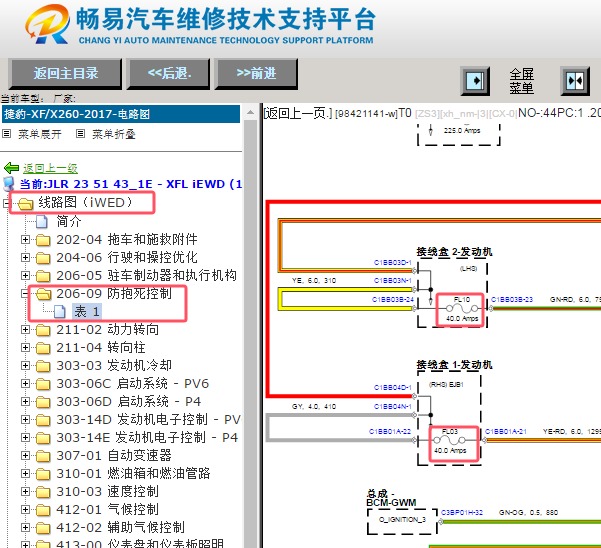Viewport: 601px width, 548px height.
Task: Click the 接线盒 2-发动机 component title
Action: [455, 252]
